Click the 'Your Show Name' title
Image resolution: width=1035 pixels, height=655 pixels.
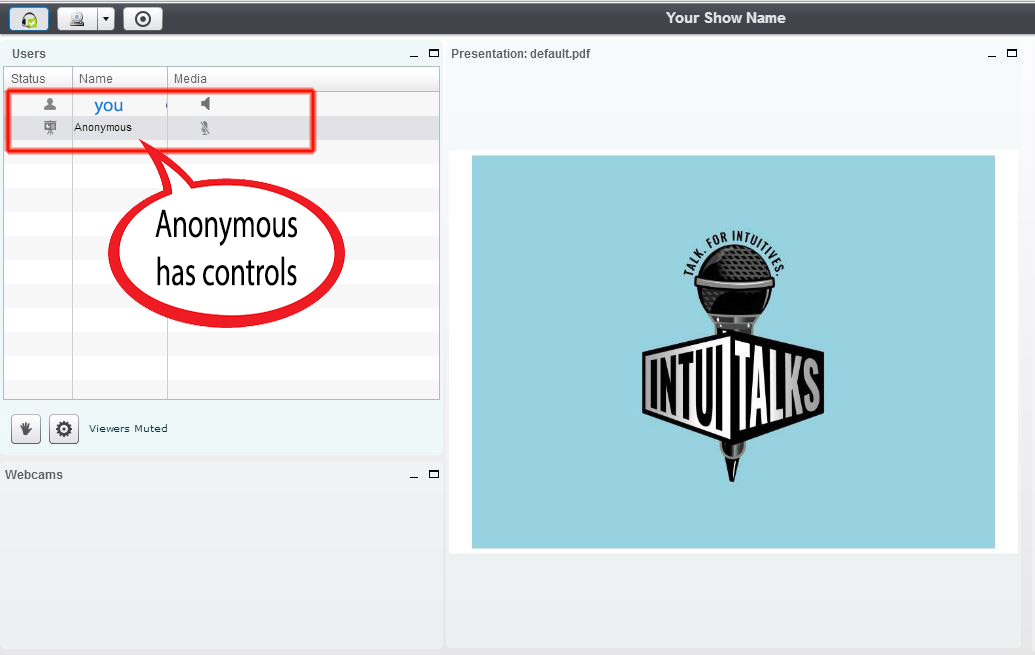coord(725,18)
